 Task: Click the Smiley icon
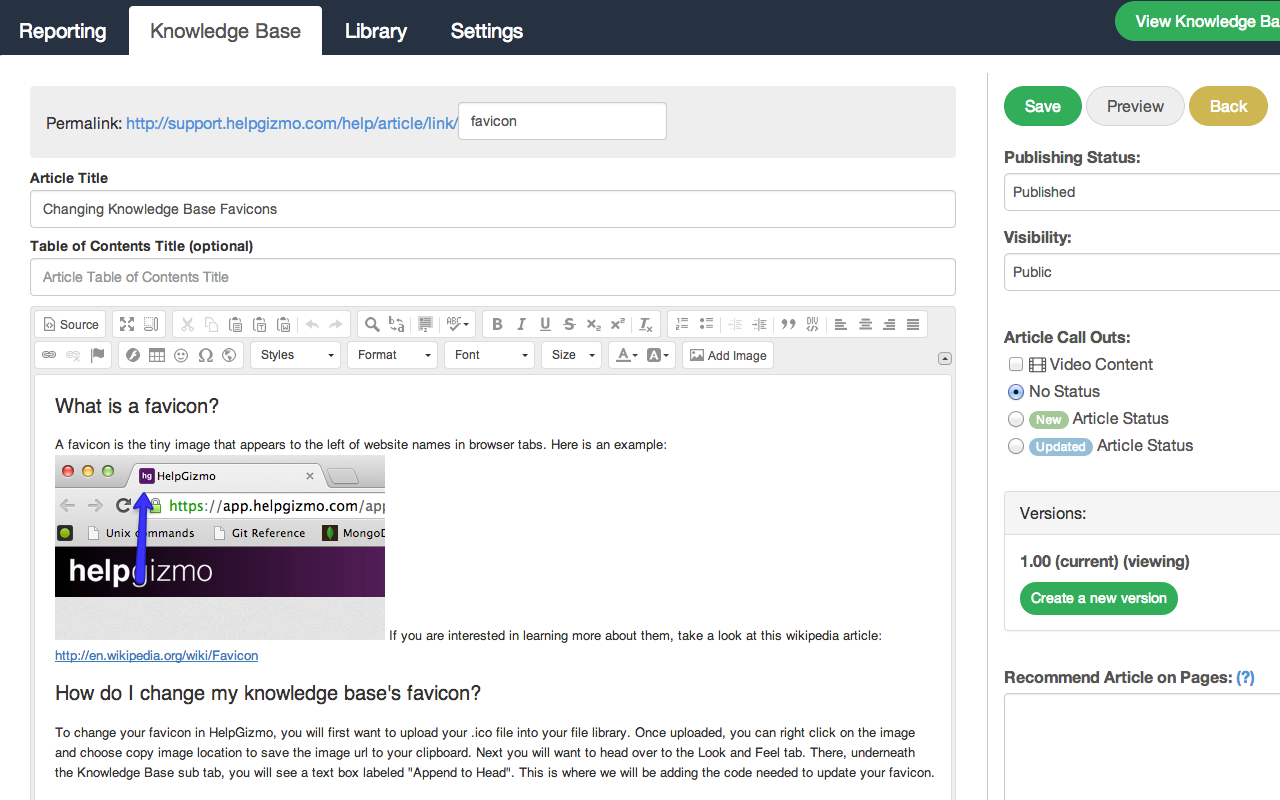181,355
